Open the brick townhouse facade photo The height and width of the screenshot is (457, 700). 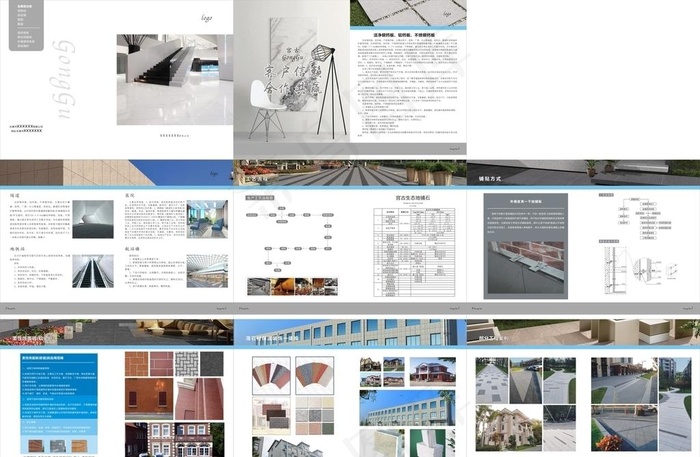(x=175, y=439)
